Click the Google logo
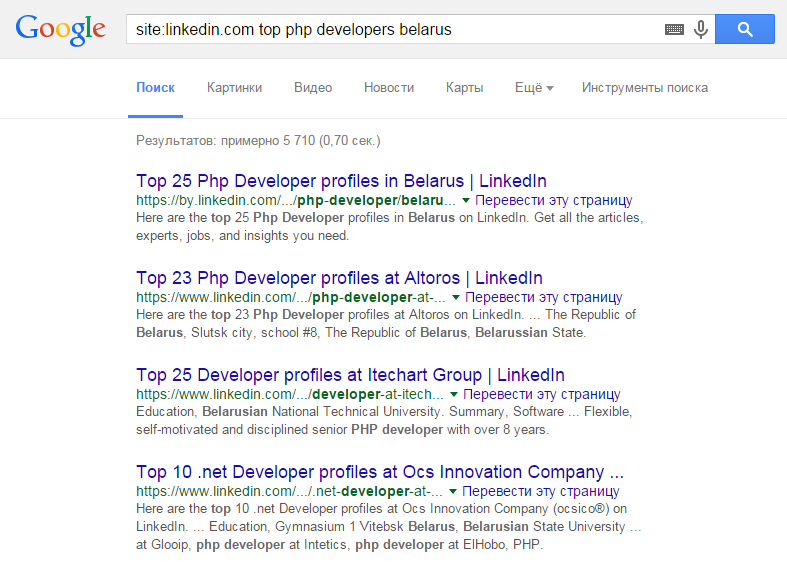This screenshot has width=787, height=562. click(60, 29)
